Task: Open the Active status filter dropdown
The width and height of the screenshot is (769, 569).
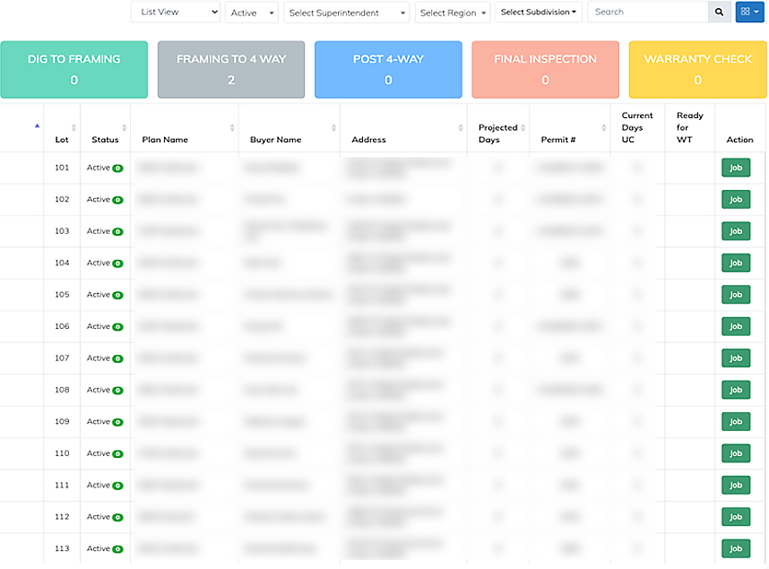Action: point(252,13)
